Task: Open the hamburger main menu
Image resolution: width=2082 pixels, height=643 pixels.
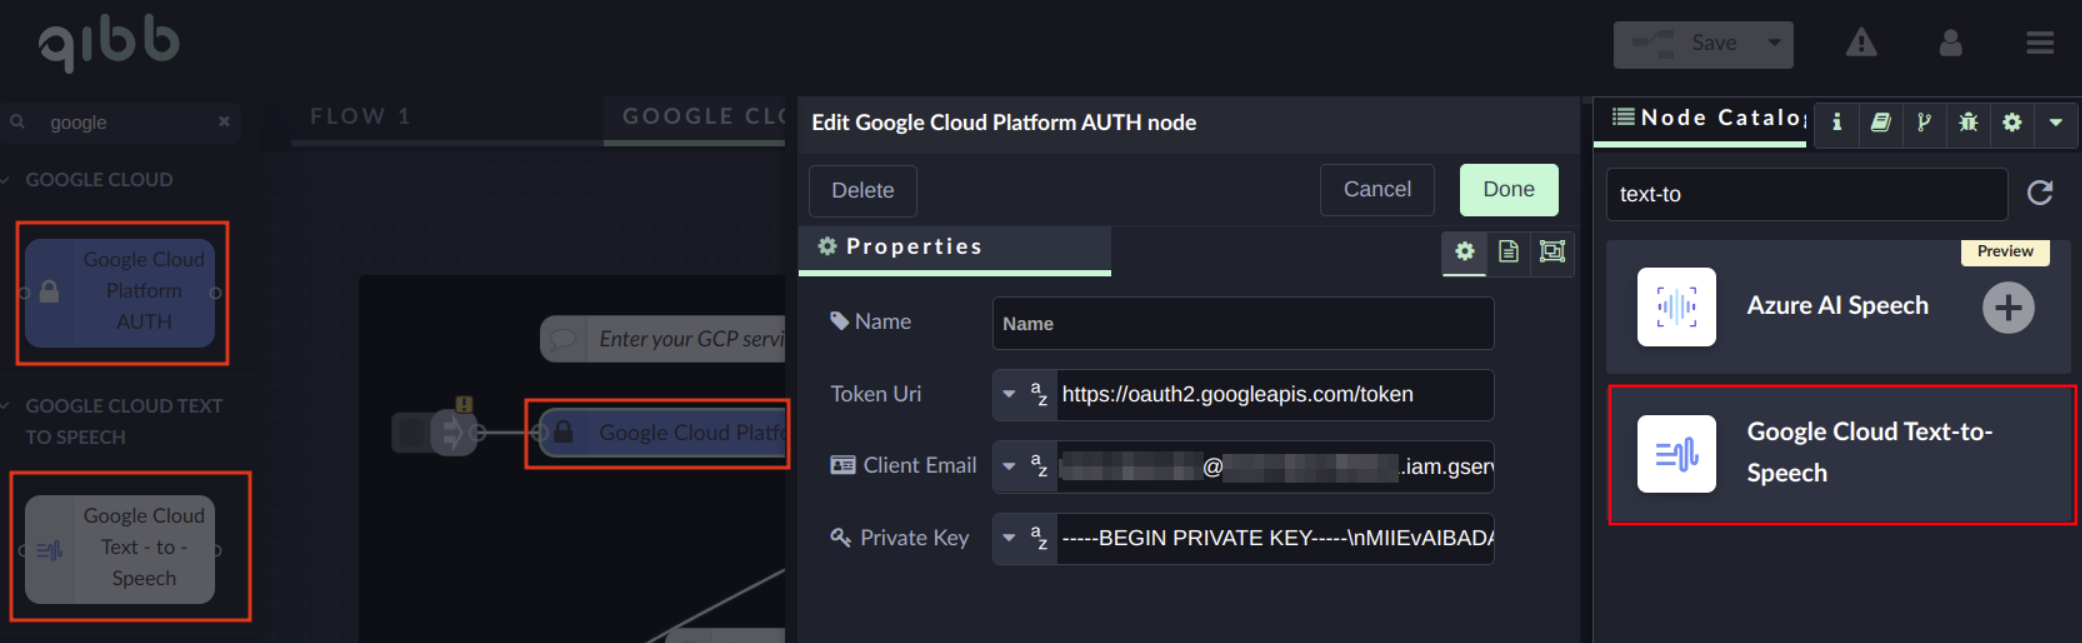Action: pos(2039,43)
